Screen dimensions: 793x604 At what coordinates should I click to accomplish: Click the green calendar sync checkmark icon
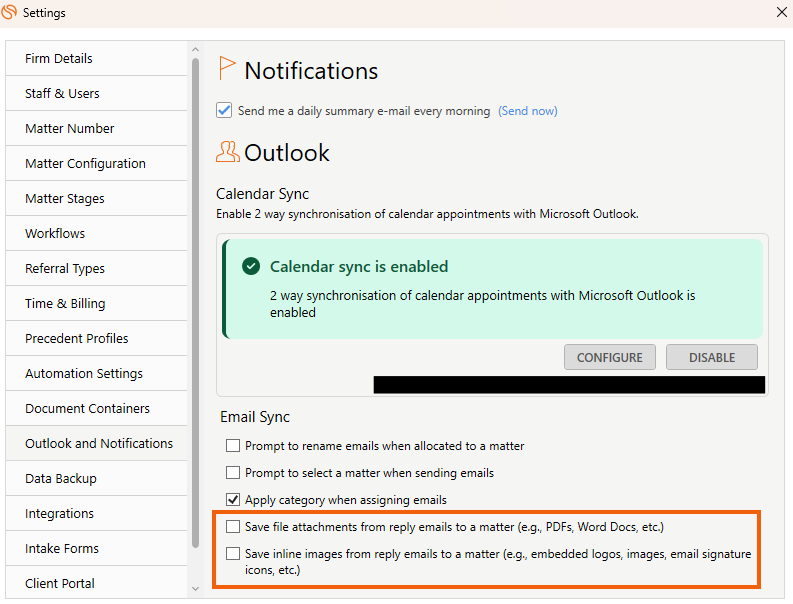click(x=251, y=266)
